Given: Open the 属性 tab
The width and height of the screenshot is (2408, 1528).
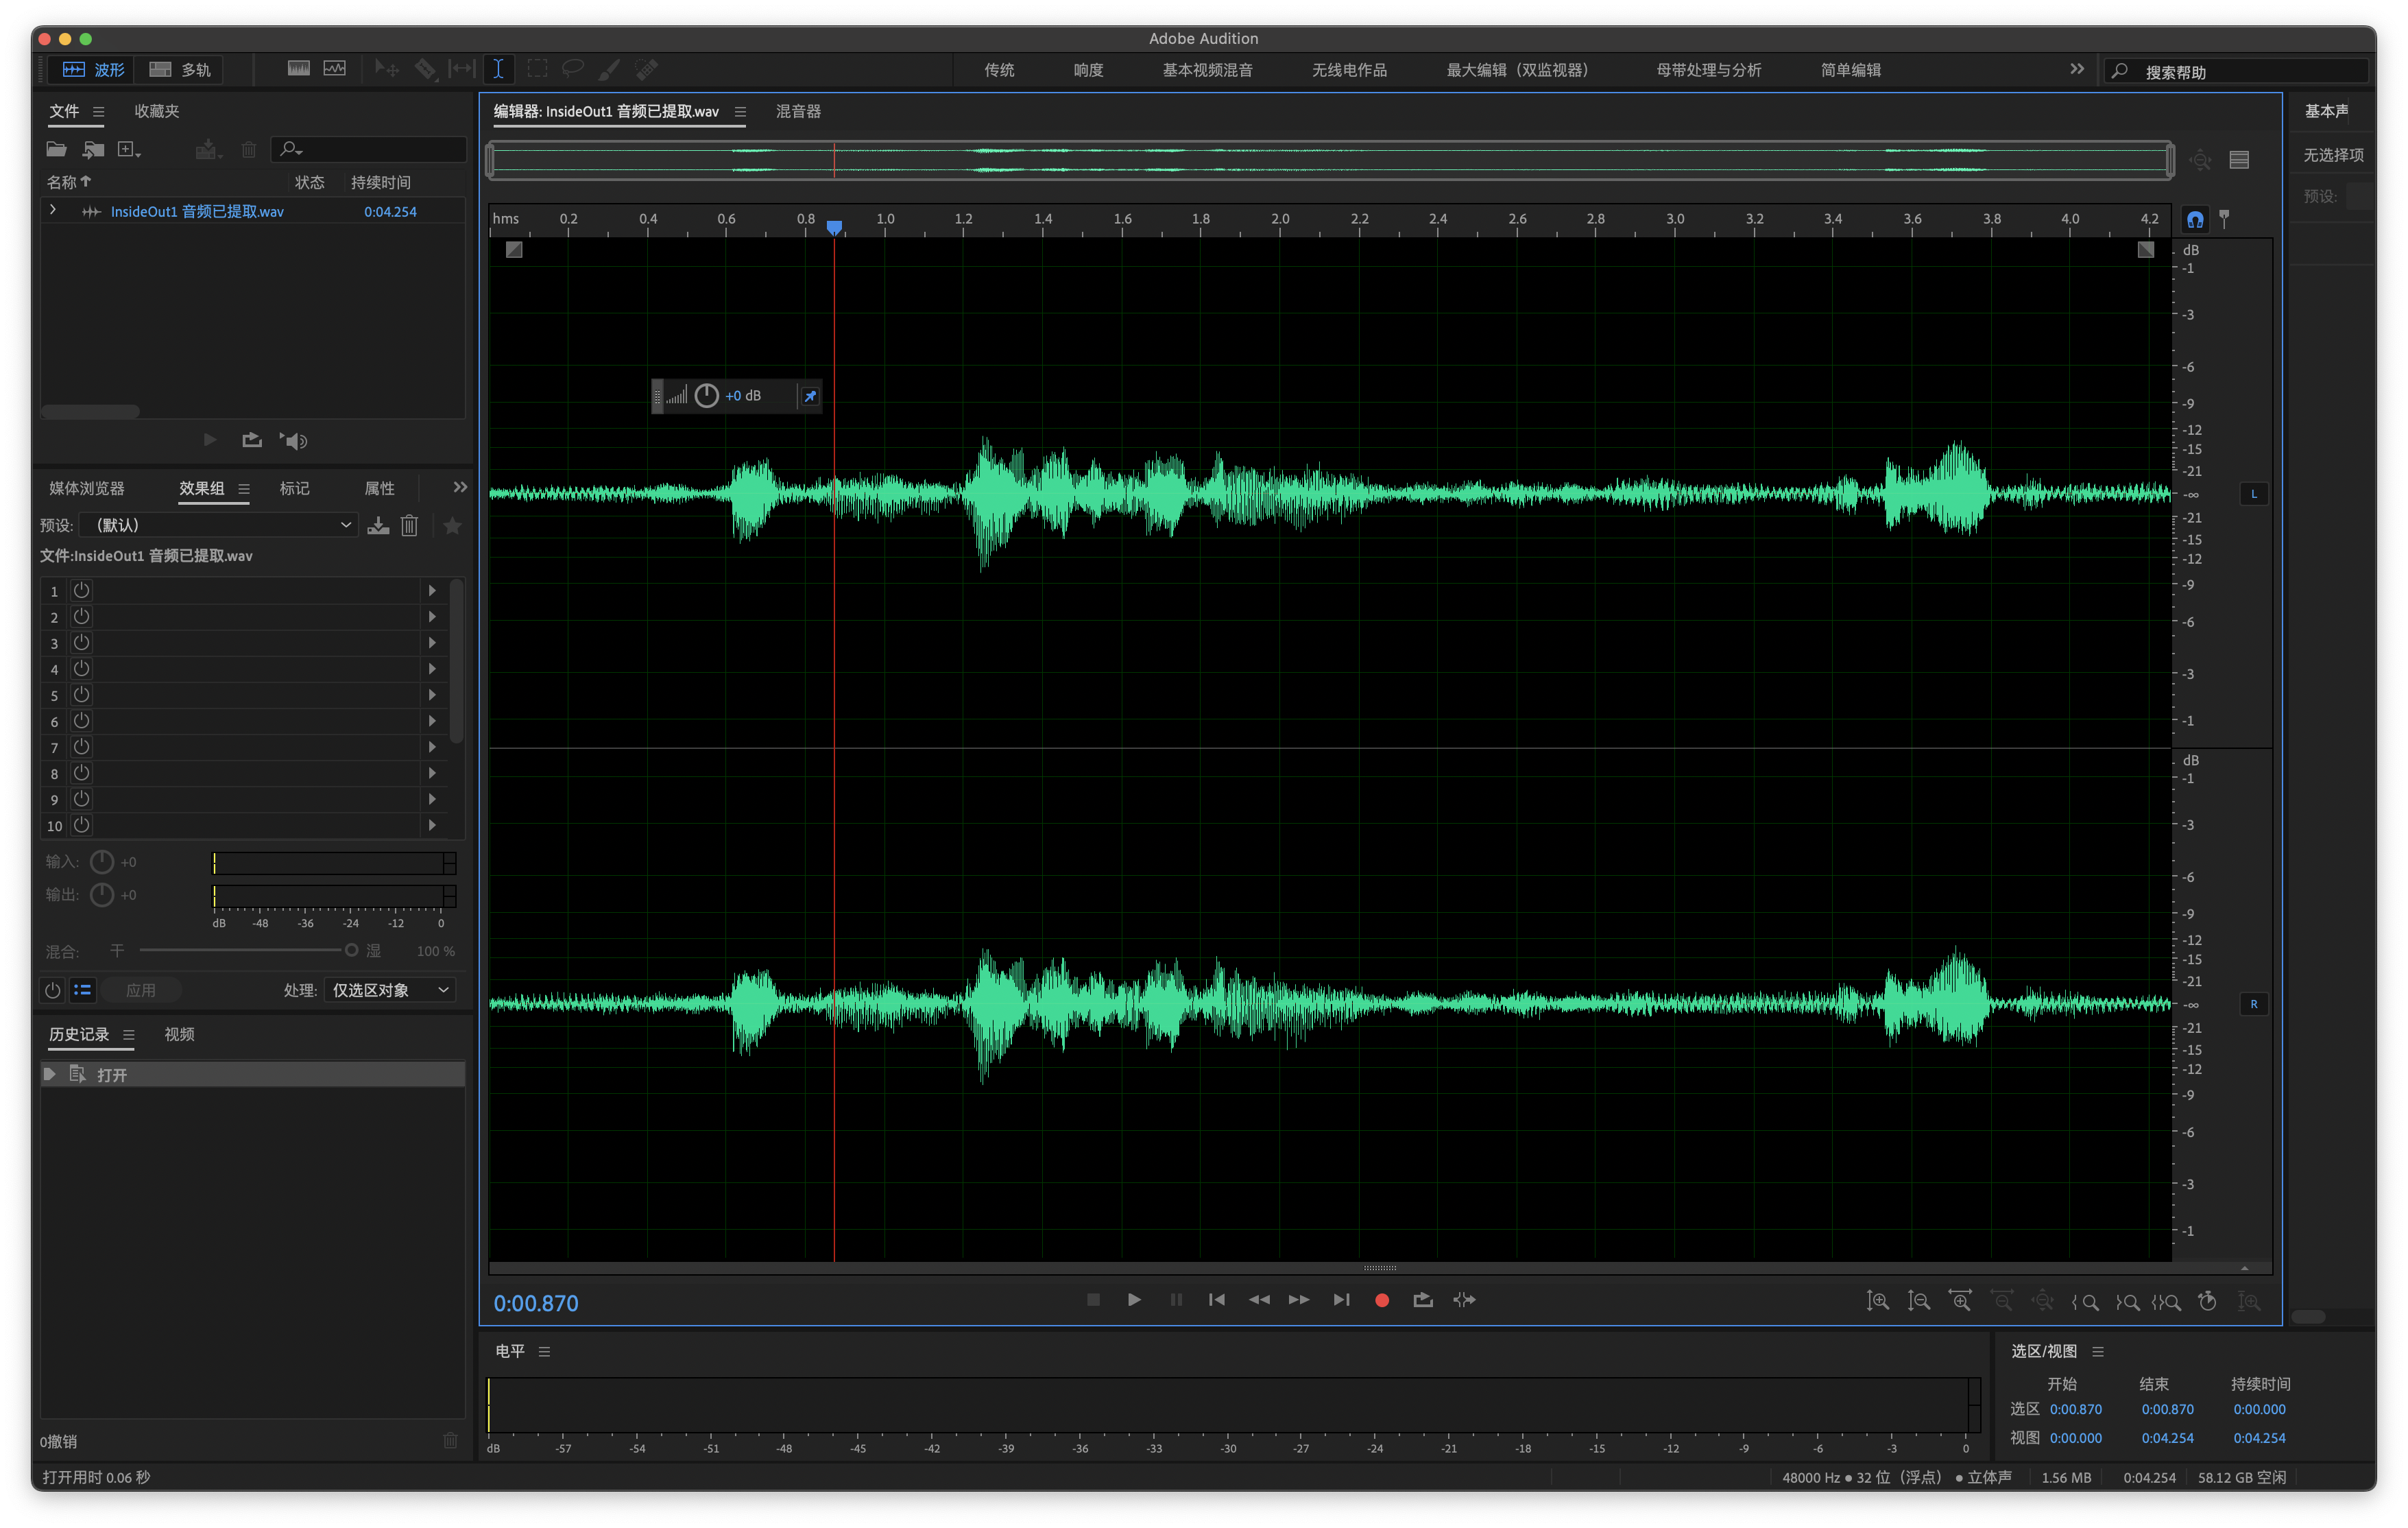Looking at the screenshot, I should click(x=379, y=488).
